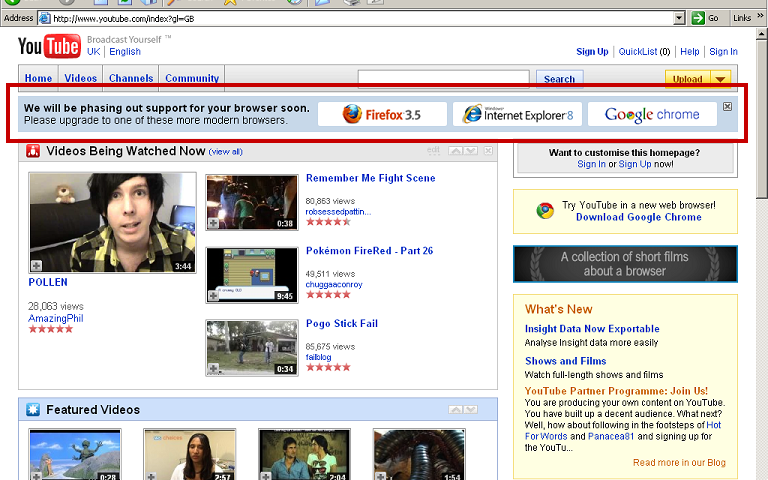The image size is (768, 480).
Task: Click the Chrome icon beside Download Google Chrome
Action: (545, 211)
